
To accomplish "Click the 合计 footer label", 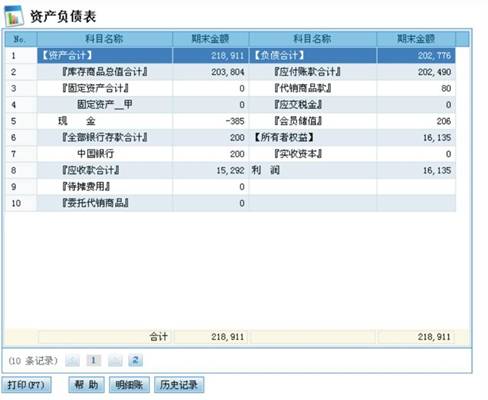I will [158, 337].
